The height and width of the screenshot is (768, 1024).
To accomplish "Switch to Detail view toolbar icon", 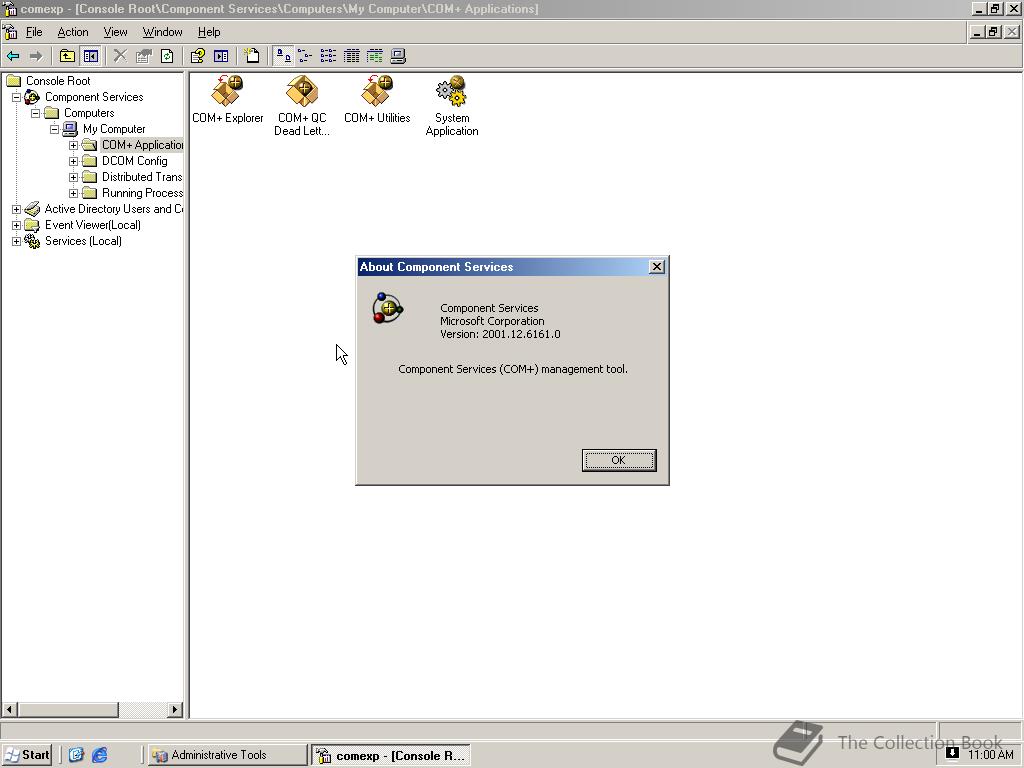I will click(351, 56).
